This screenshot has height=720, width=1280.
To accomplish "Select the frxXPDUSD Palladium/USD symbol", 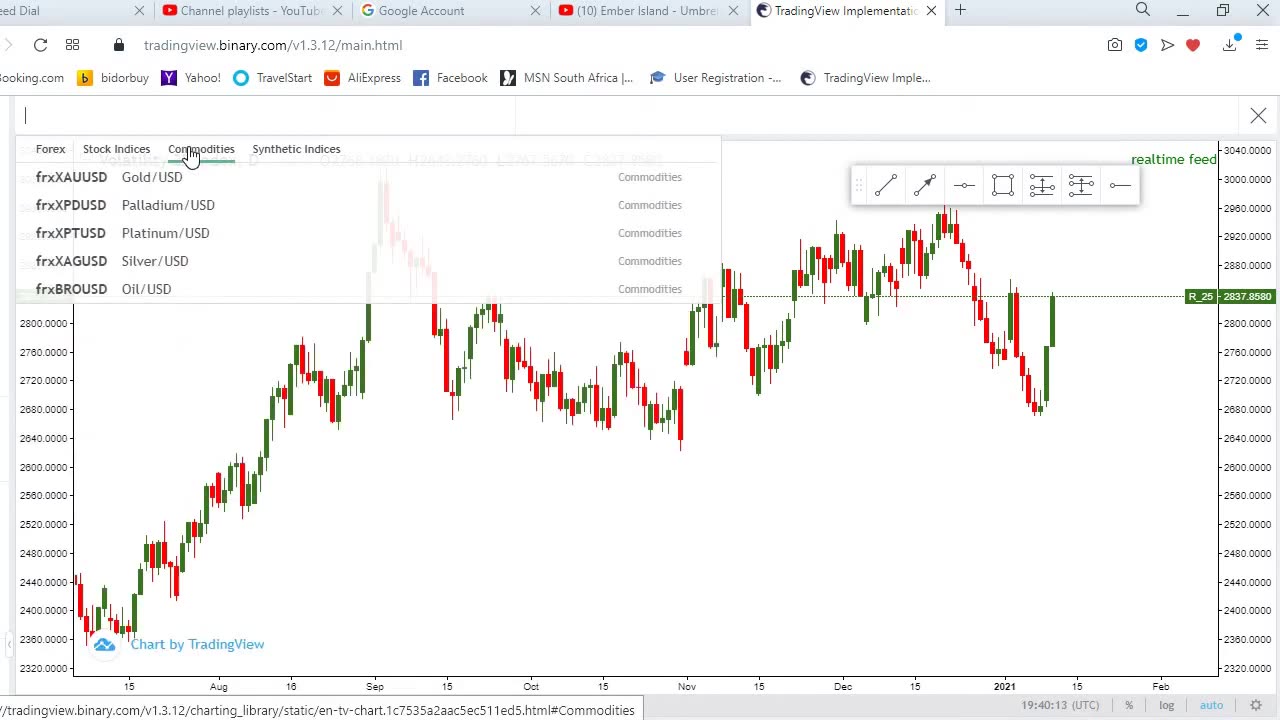I will (367, 205).
